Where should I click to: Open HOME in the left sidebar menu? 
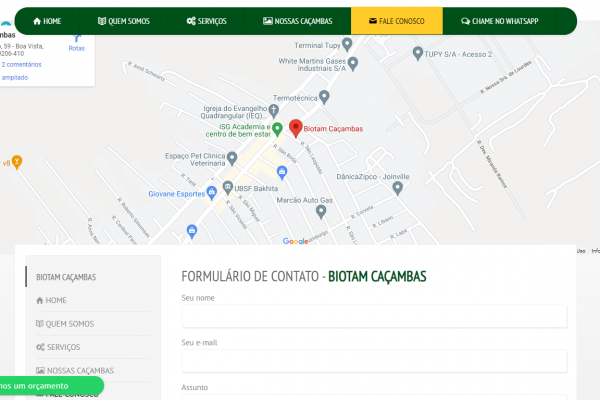(51, 300)
